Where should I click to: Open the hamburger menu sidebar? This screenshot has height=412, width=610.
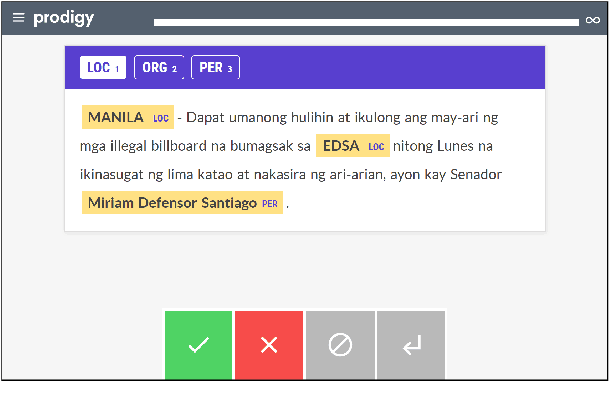[x=18, y=19]
